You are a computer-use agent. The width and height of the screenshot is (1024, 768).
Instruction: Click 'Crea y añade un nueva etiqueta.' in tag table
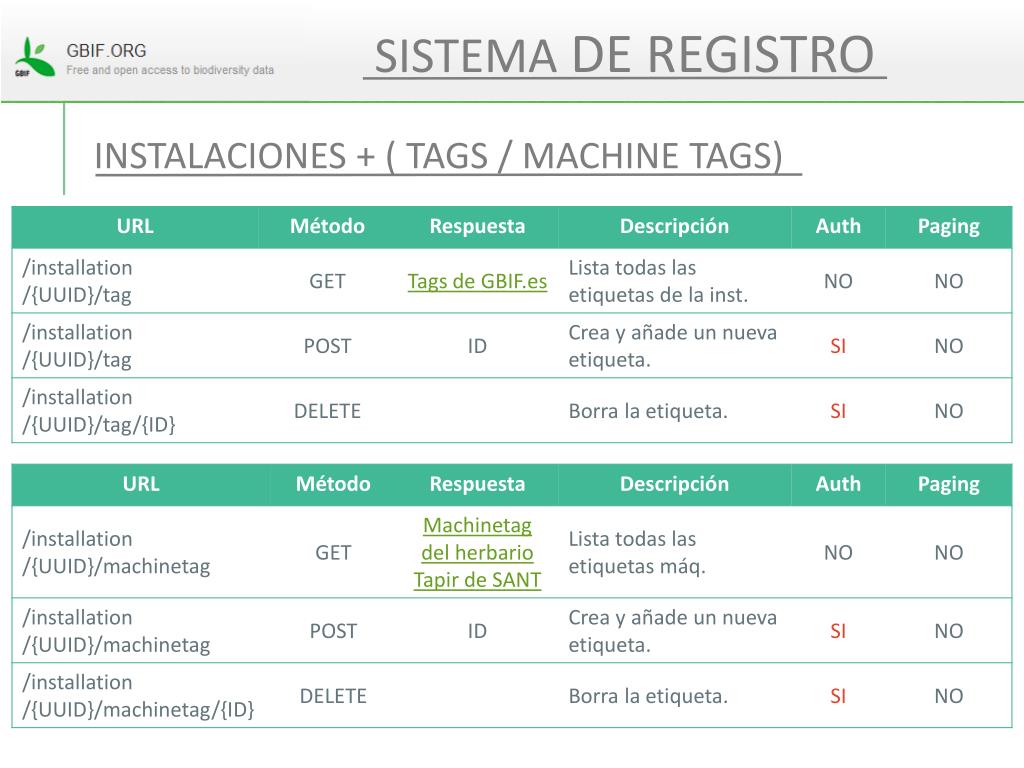(673, 345)
